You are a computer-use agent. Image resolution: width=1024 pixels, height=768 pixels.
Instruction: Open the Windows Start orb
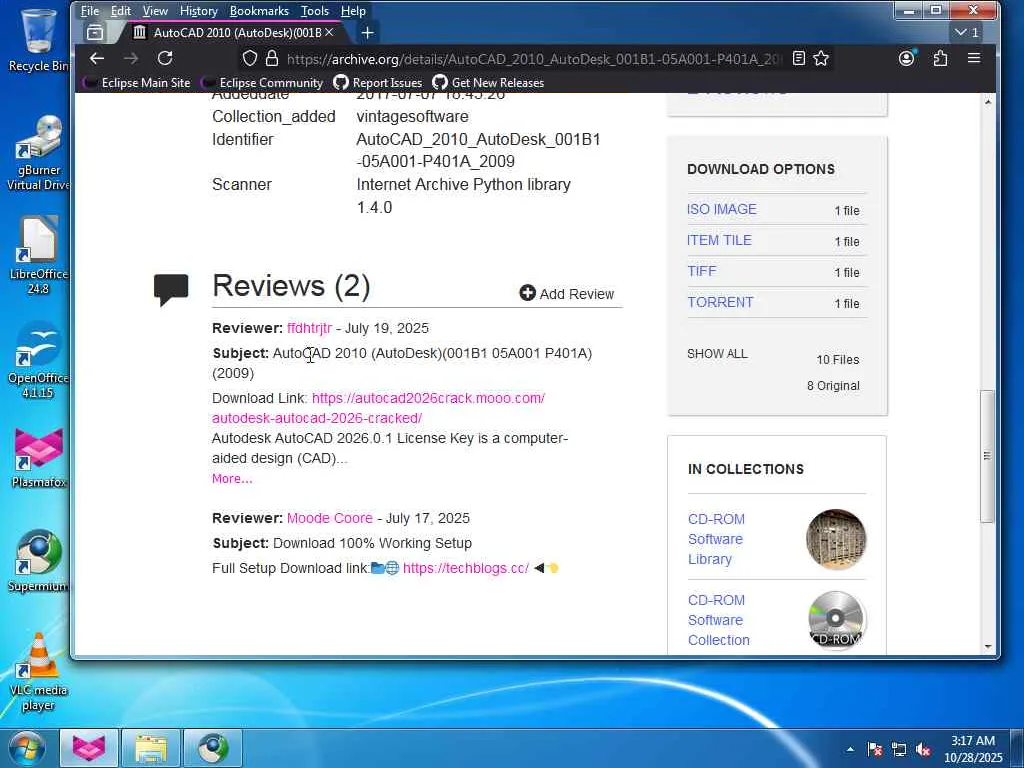[x=26, y=748]
